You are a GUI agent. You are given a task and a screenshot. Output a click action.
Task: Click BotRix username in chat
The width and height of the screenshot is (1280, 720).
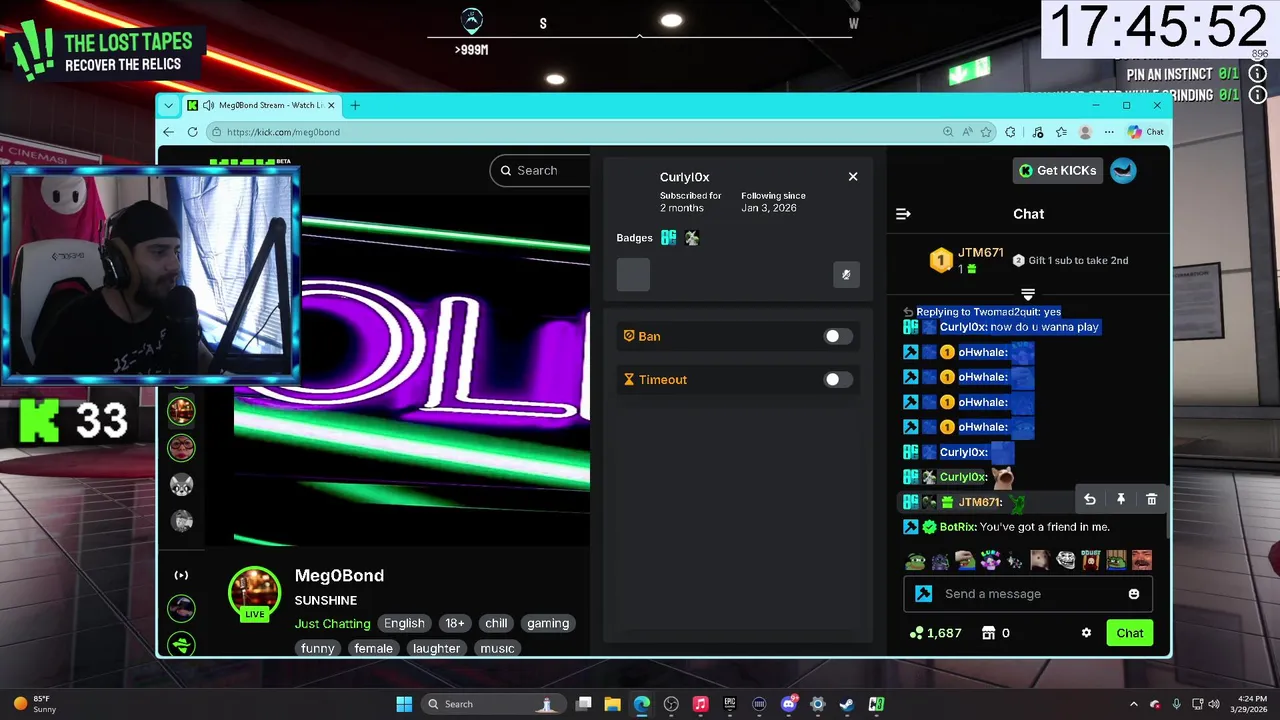coord(957,527)
